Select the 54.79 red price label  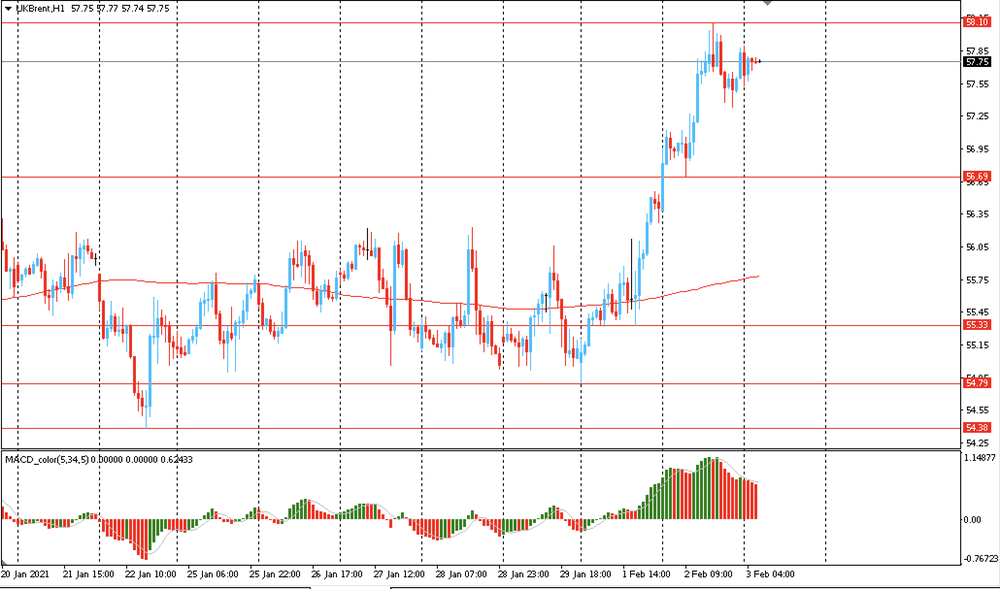pyautogui.click(x=976, y=383)
